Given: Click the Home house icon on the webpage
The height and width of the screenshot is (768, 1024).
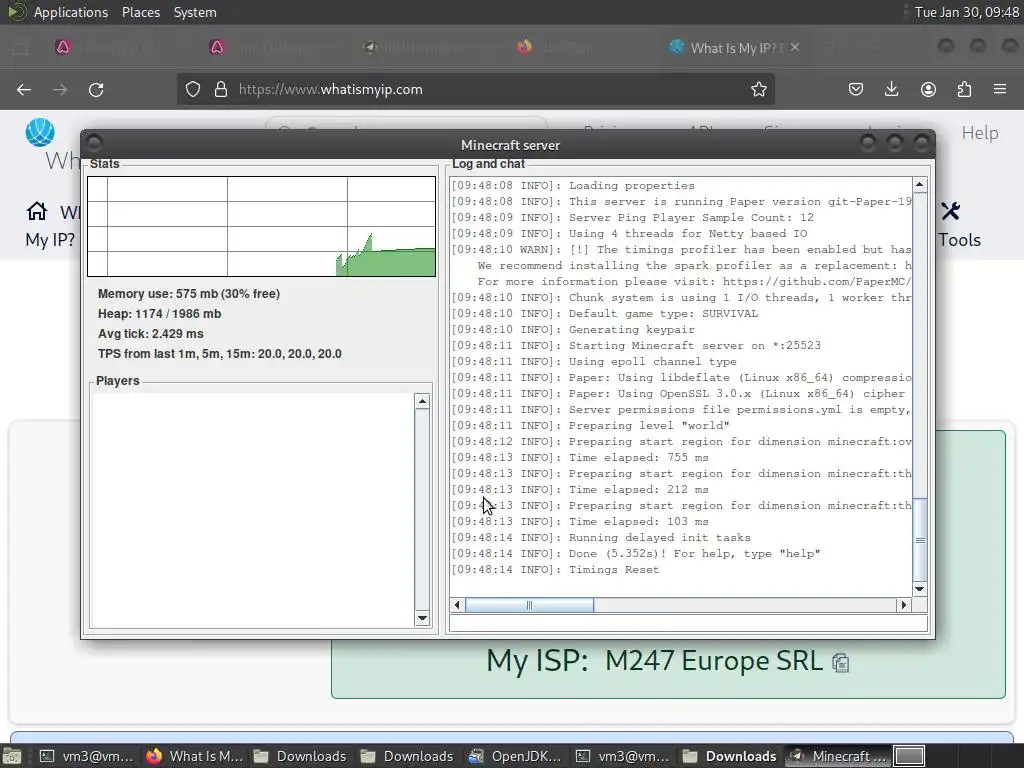Looking at the screenshot, I should (37, 211).
